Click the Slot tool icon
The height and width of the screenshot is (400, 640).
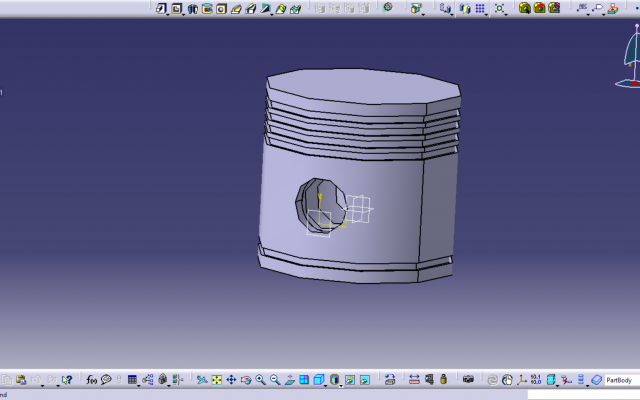[x=251, y=9]
